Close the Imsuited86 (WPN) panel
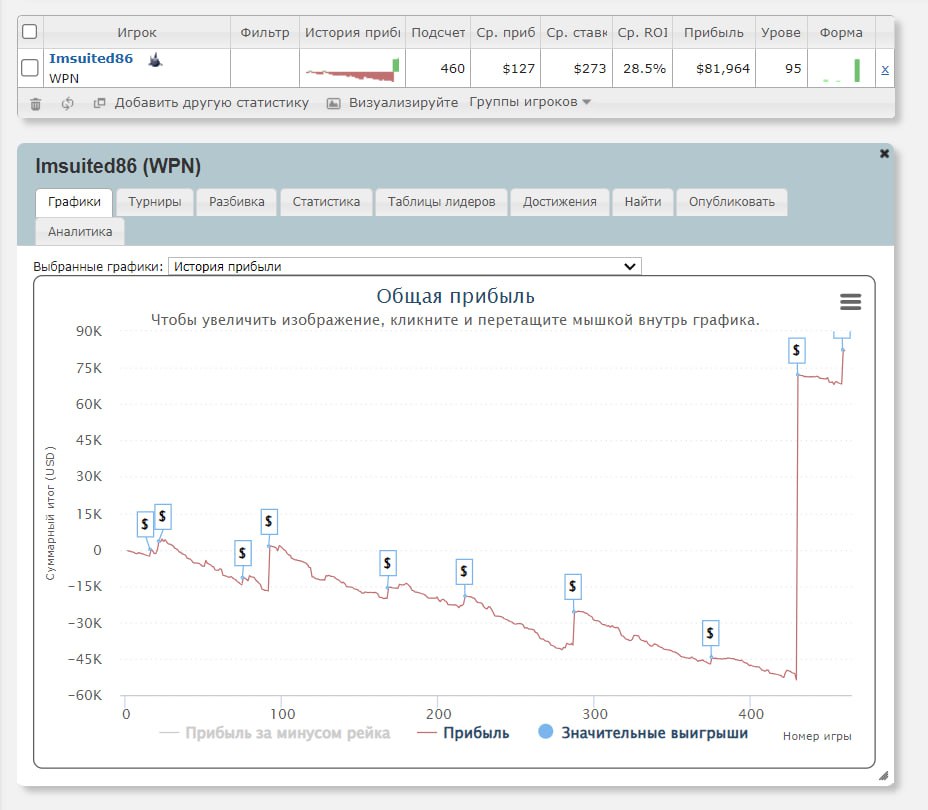Image resolution: width=928 pixels, height=810 pixels. click(884, 153)
